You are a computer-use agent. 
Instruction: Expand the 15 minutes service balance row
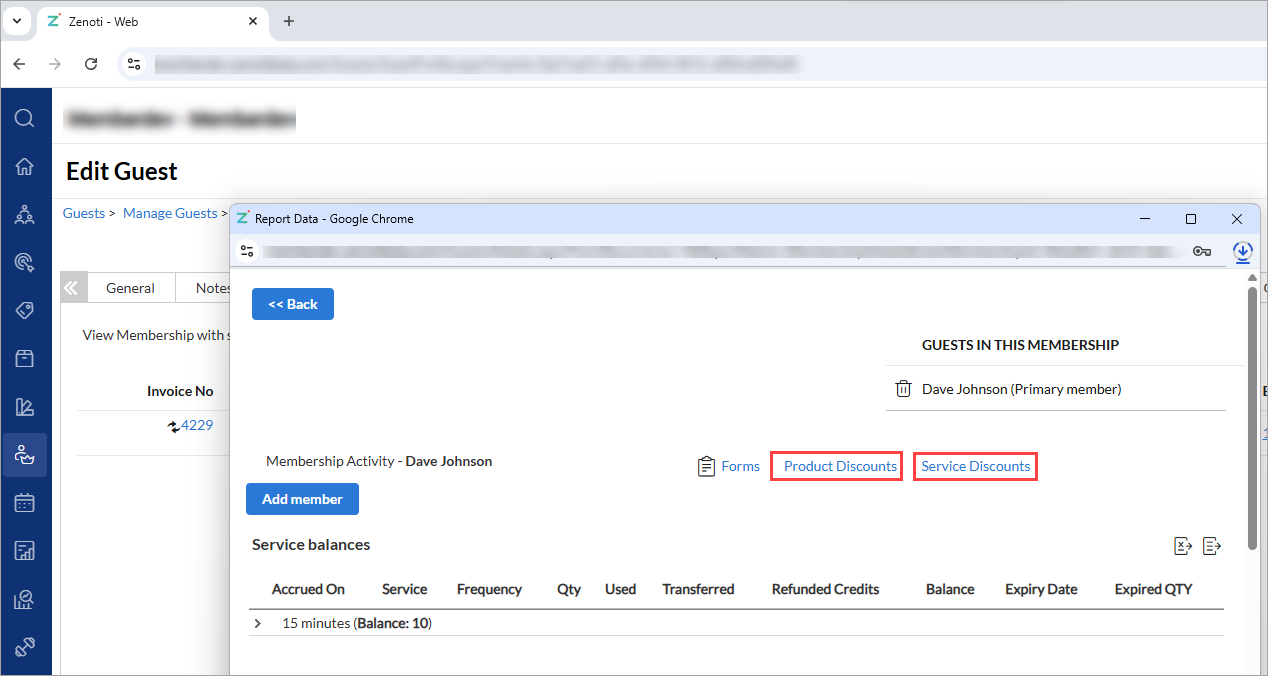(258, 623)
